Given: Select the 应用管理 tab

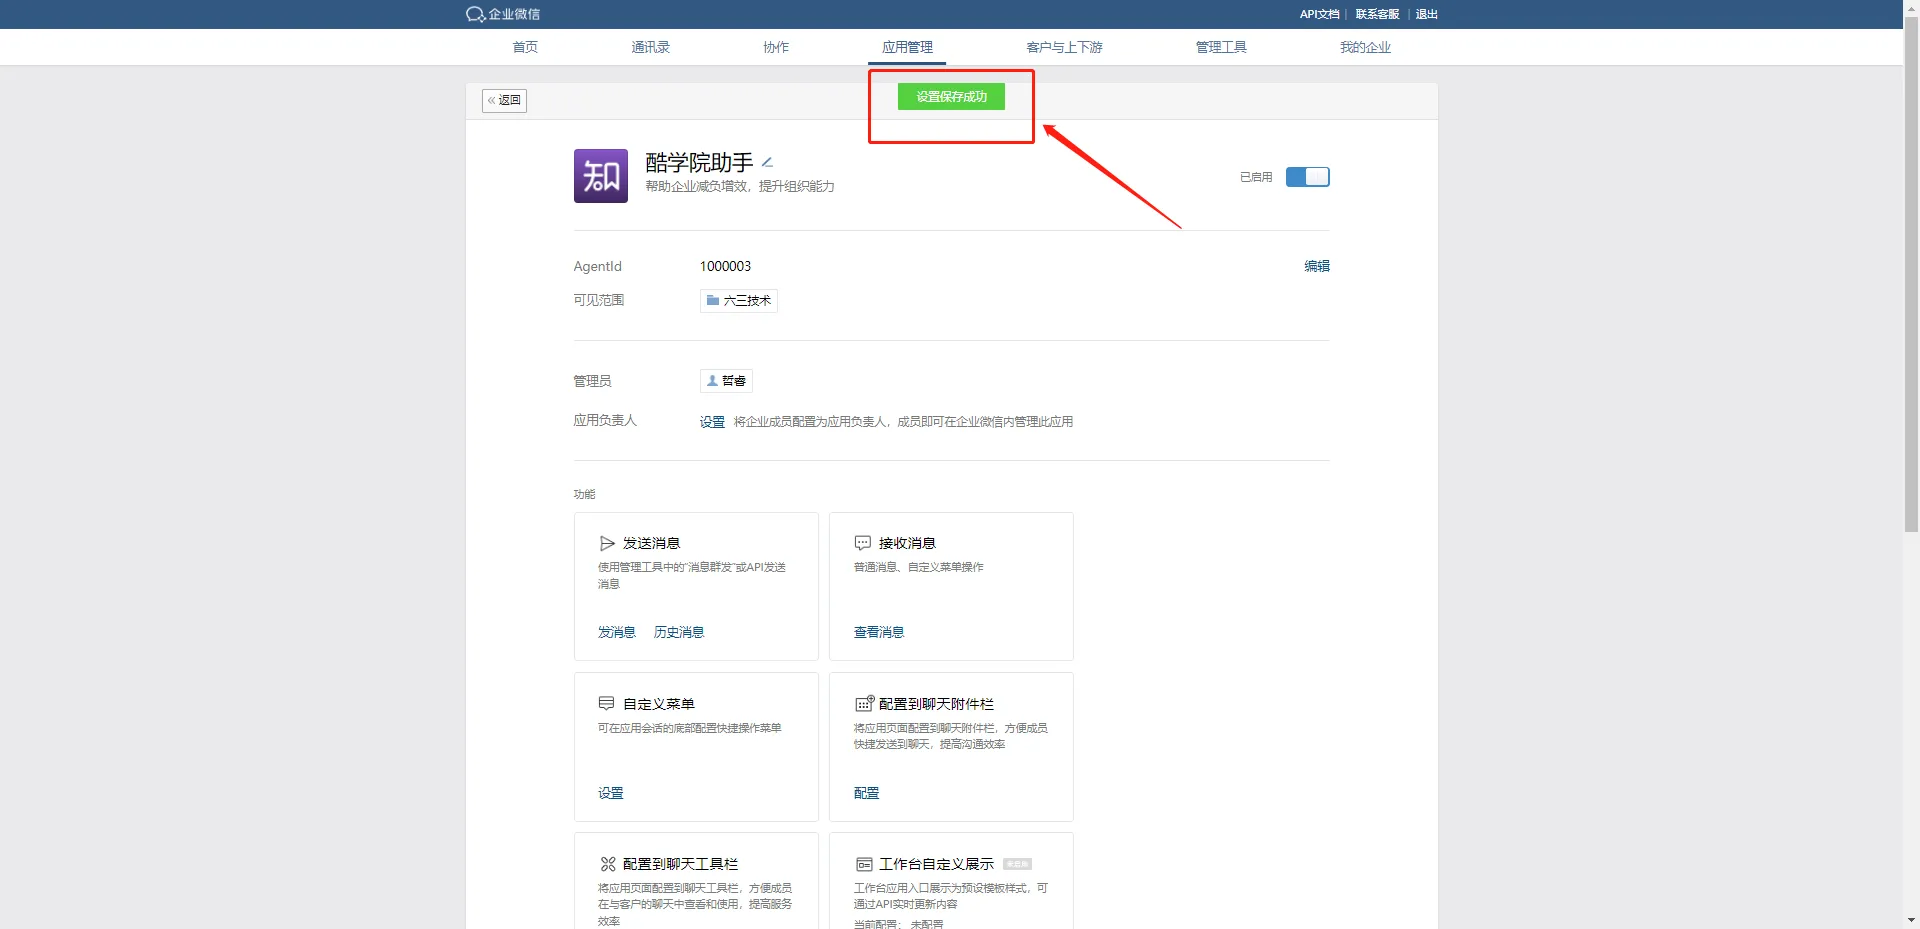Looking at the screenshot, I should (907, 47).
